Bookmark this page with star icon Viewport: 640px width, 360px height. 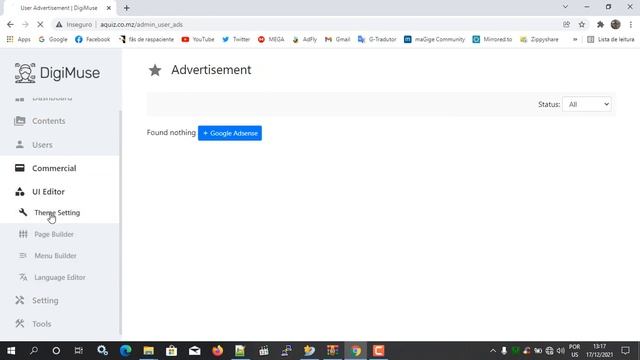[x=582, y=24]
